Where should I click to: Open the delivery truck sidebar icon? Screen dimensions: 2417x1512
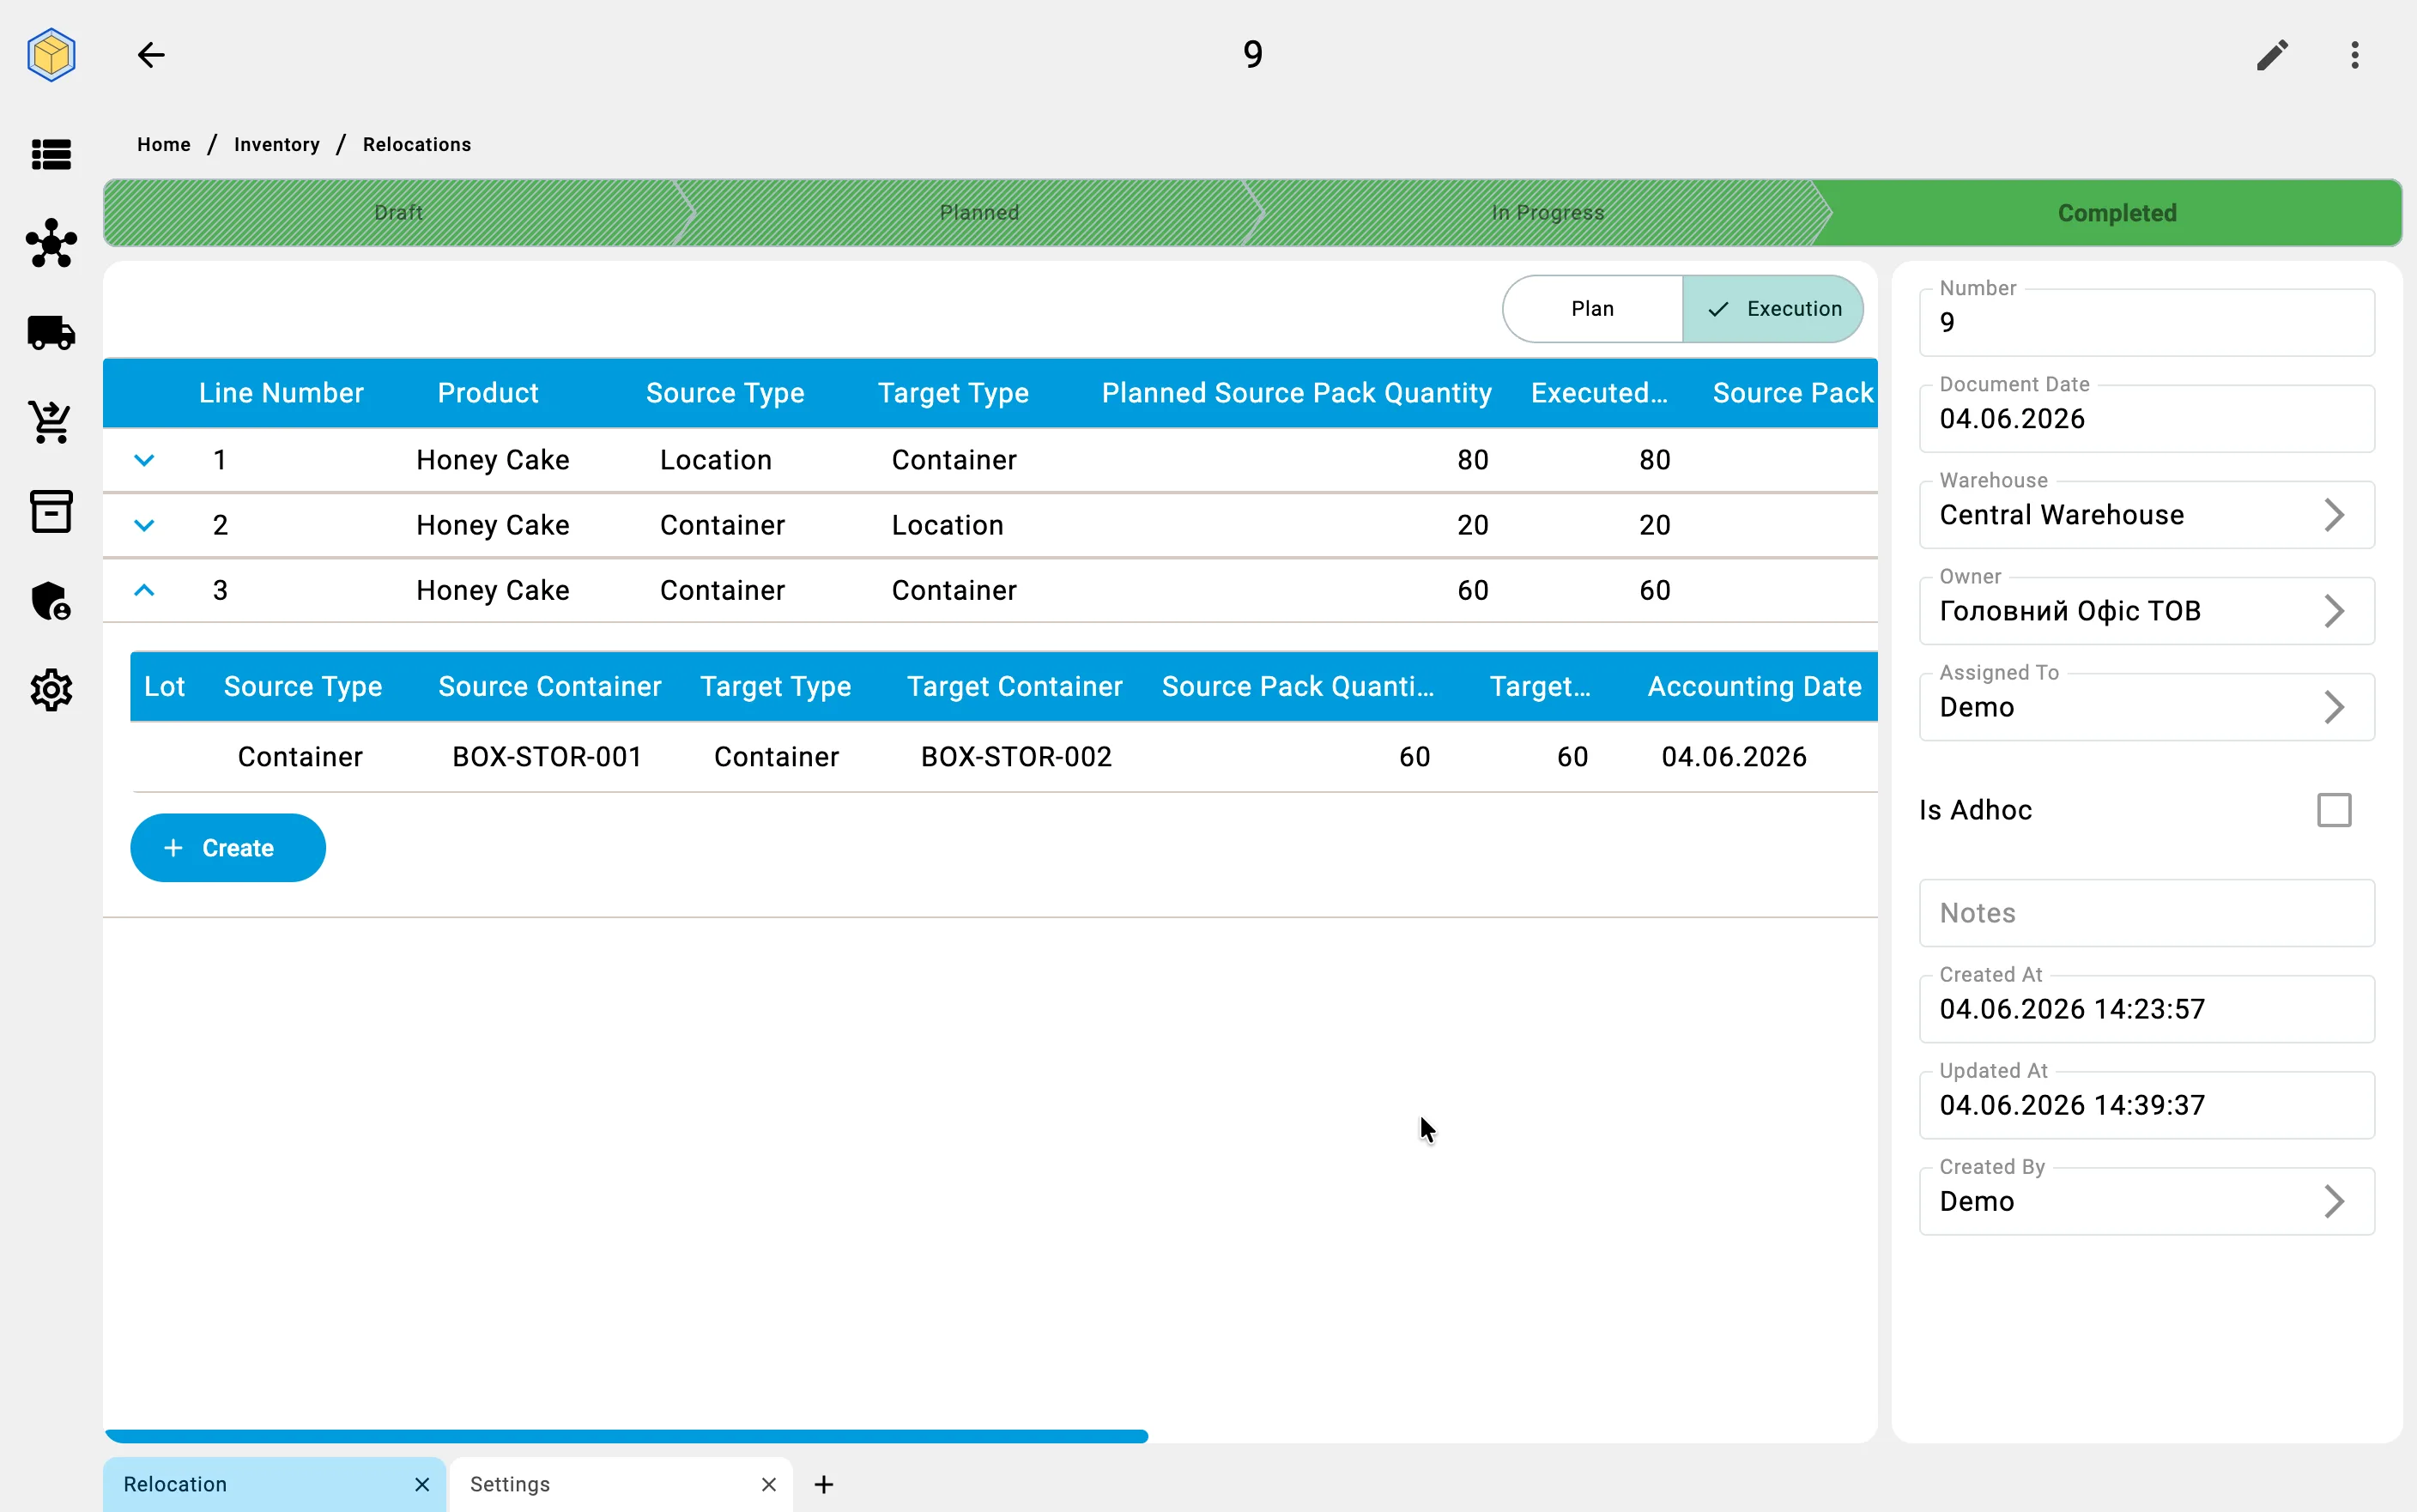click(51, 333)
